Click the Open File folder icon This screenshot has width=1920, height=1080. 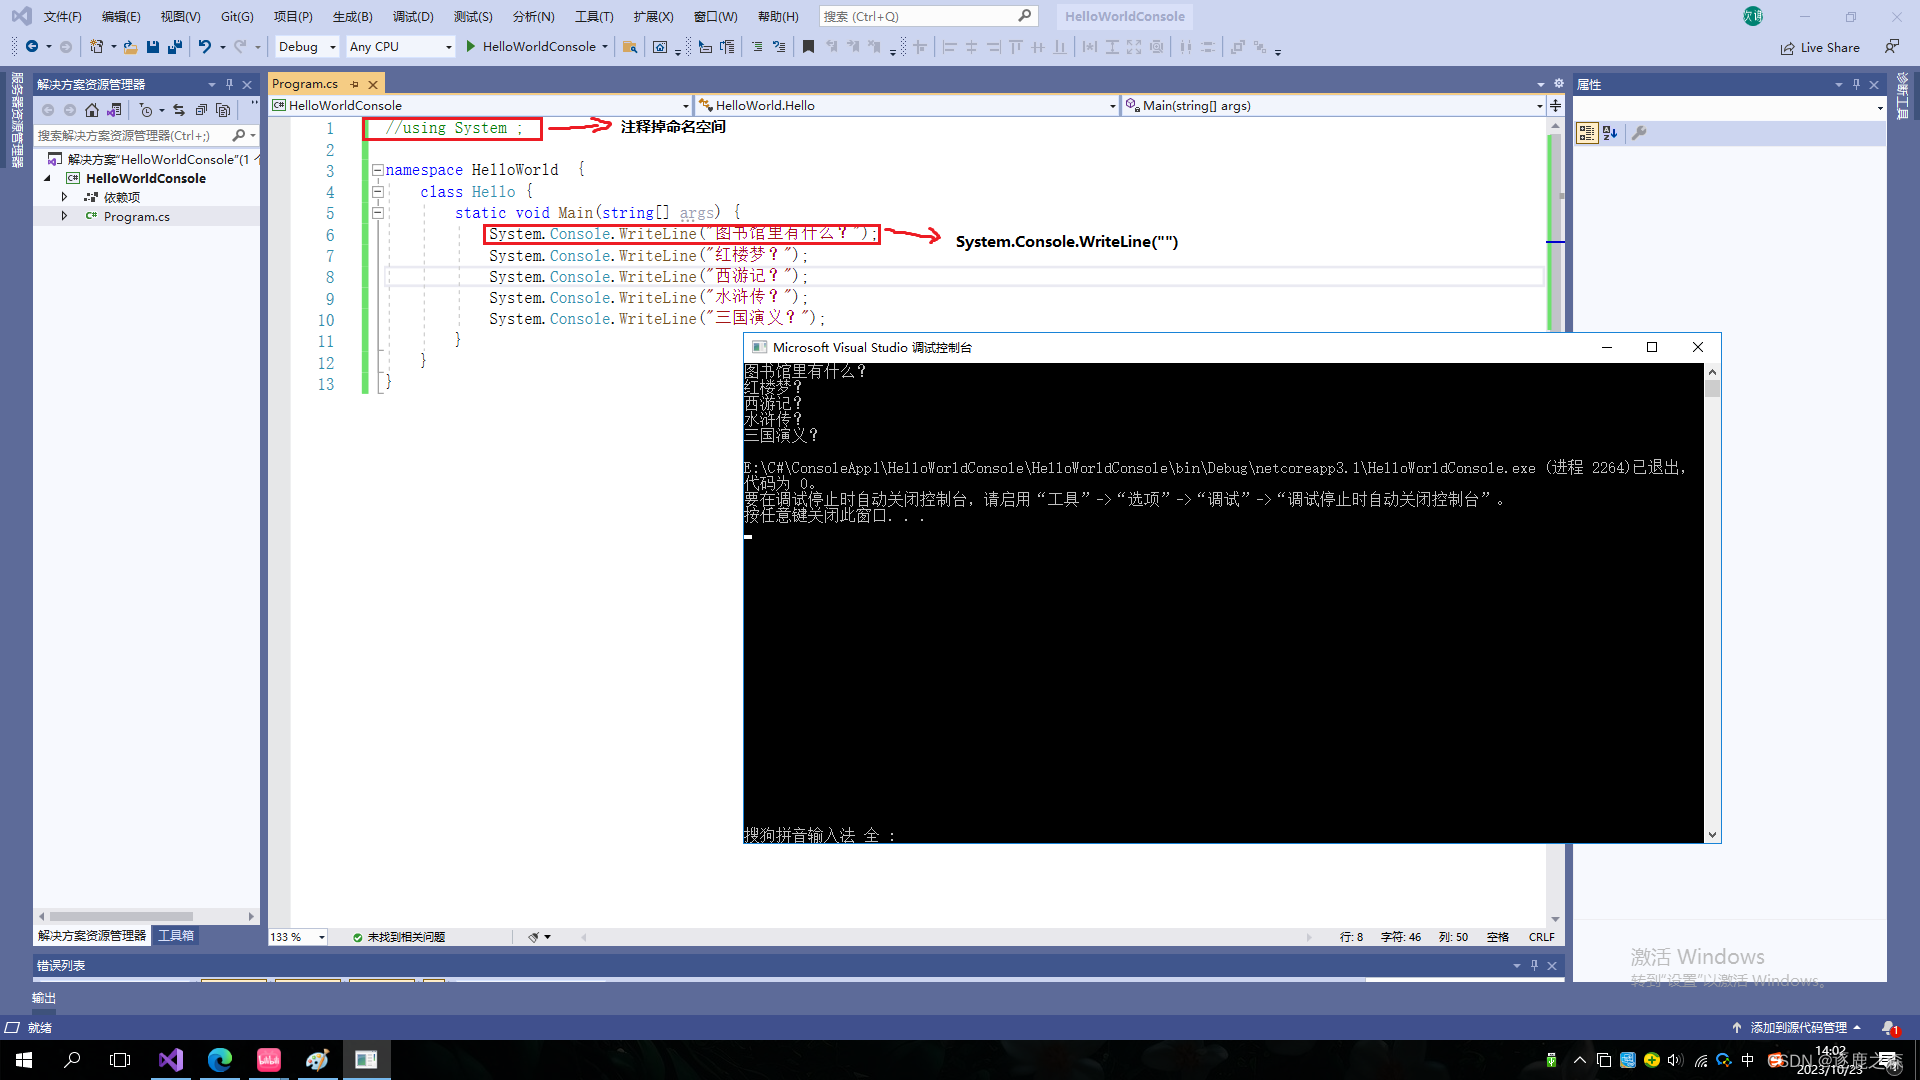tap(130, 47)
